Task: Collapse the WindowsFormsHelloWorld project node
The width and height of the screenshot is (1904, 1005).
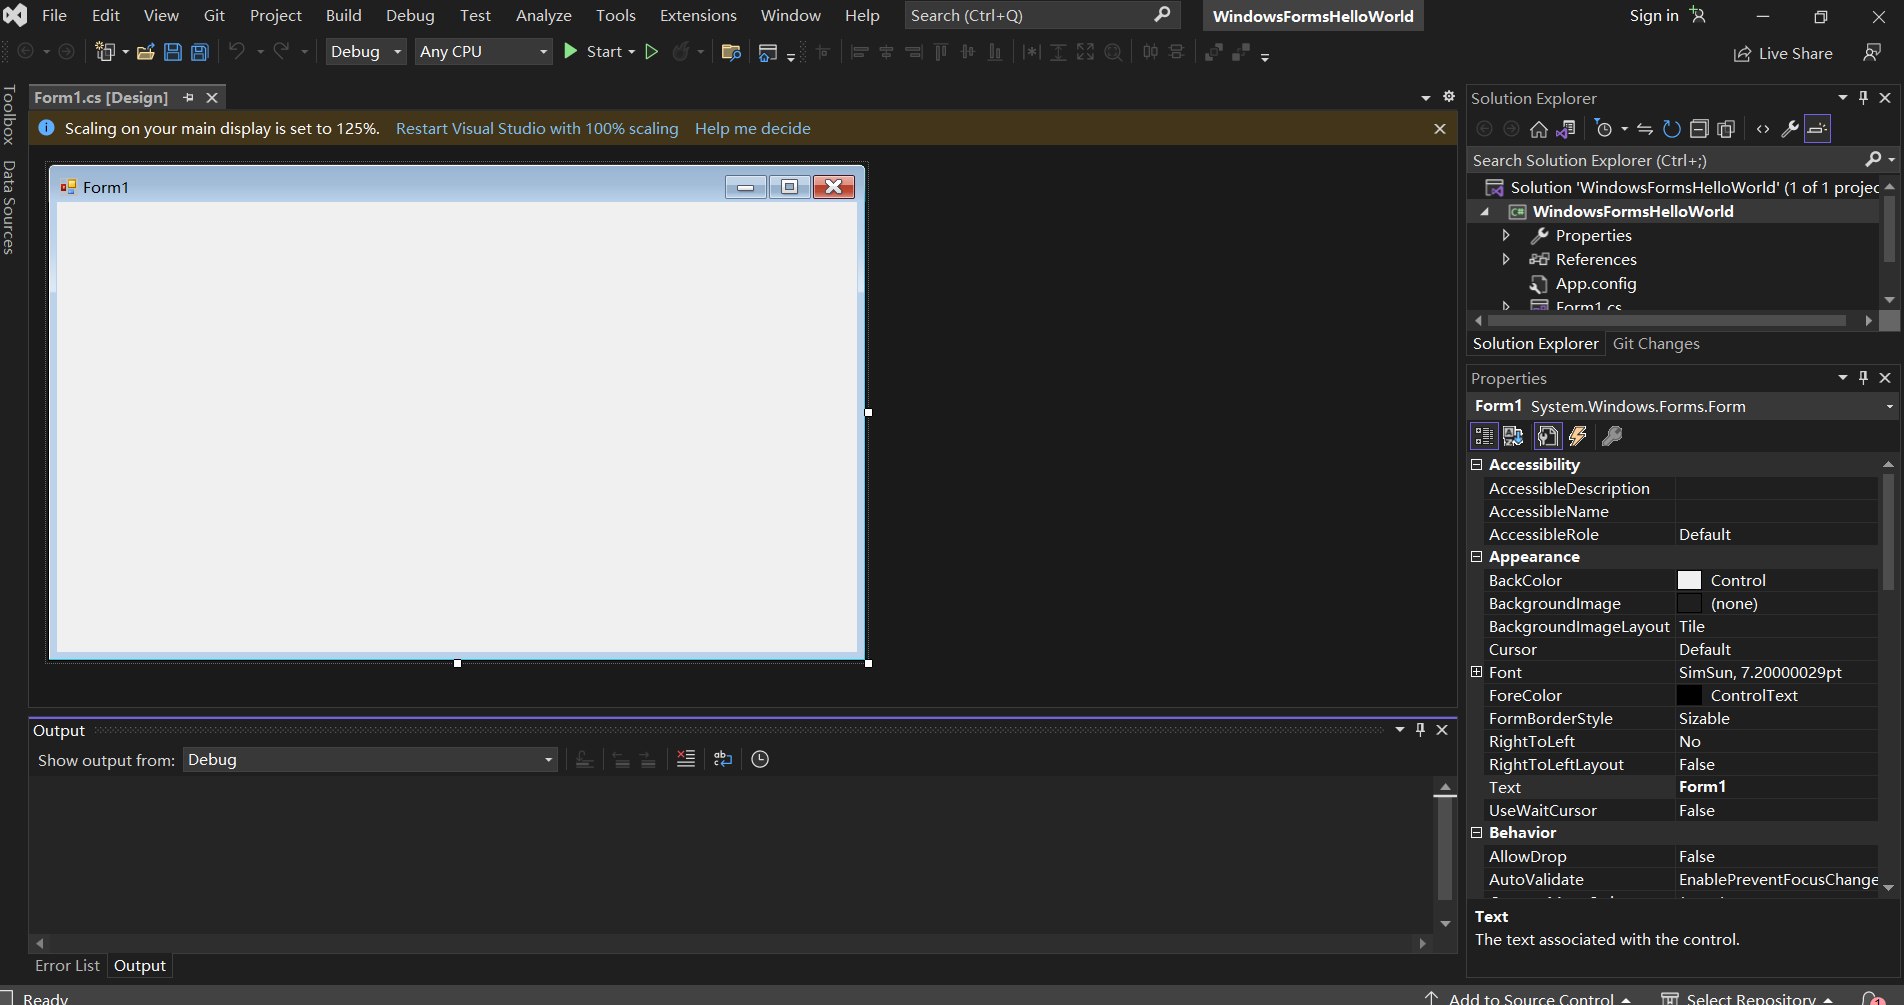Action: point(1485,211)
